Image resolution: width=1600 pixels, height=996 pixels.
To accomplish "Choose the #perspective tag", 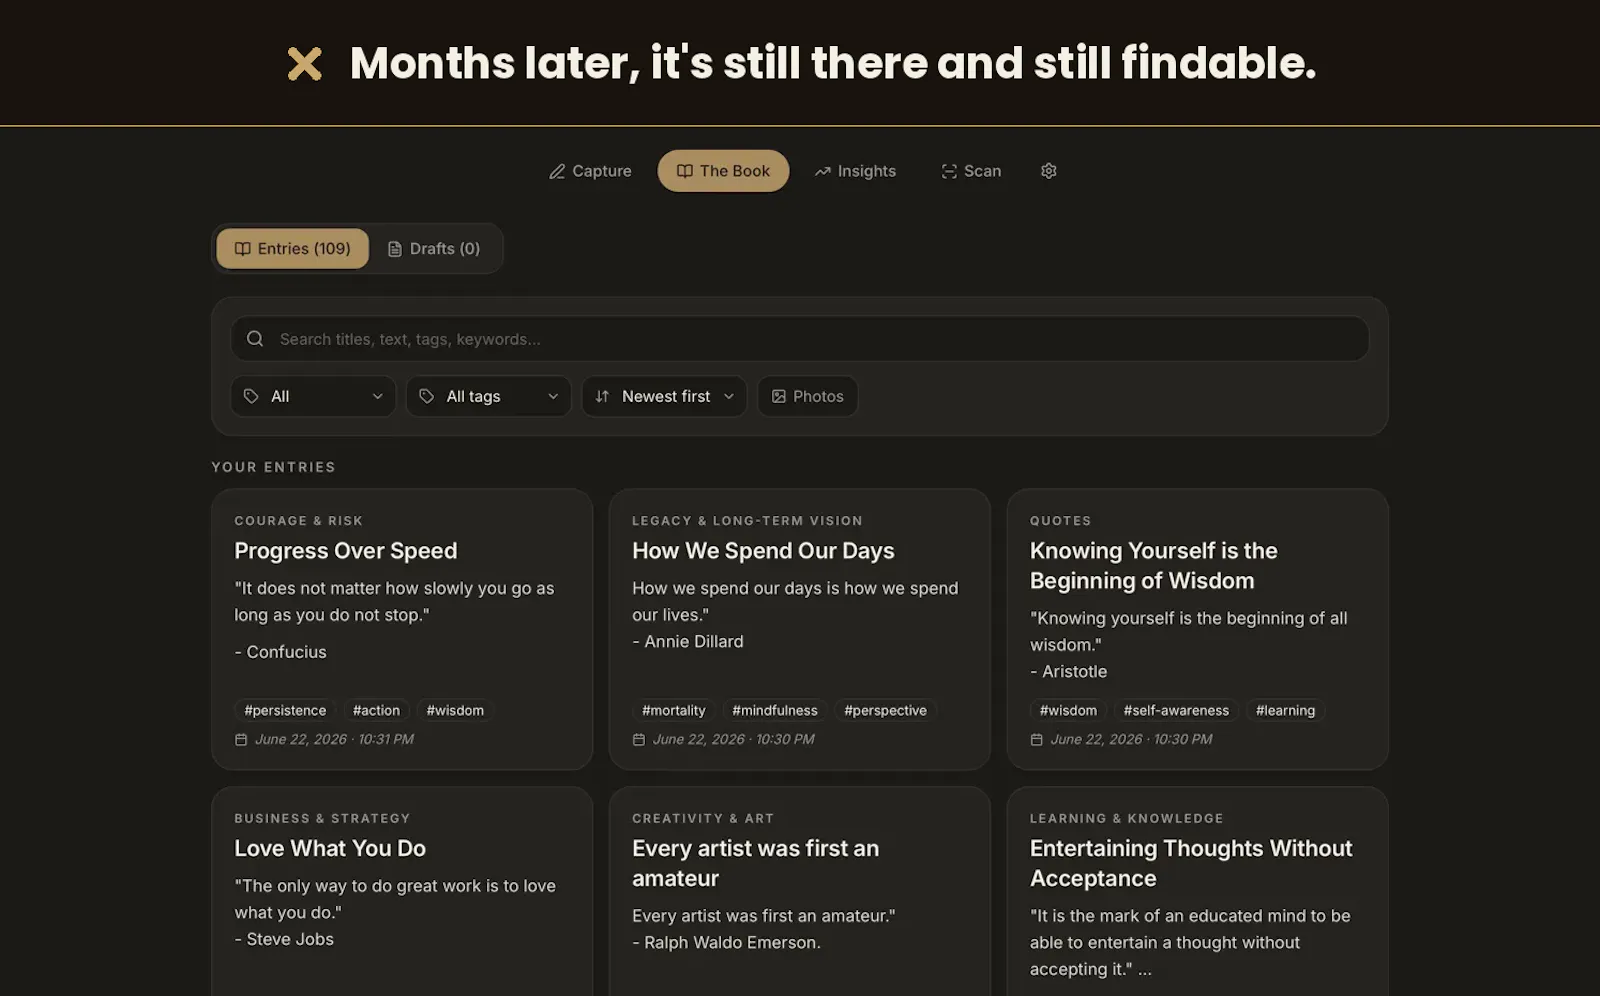I will pos(885,711).
